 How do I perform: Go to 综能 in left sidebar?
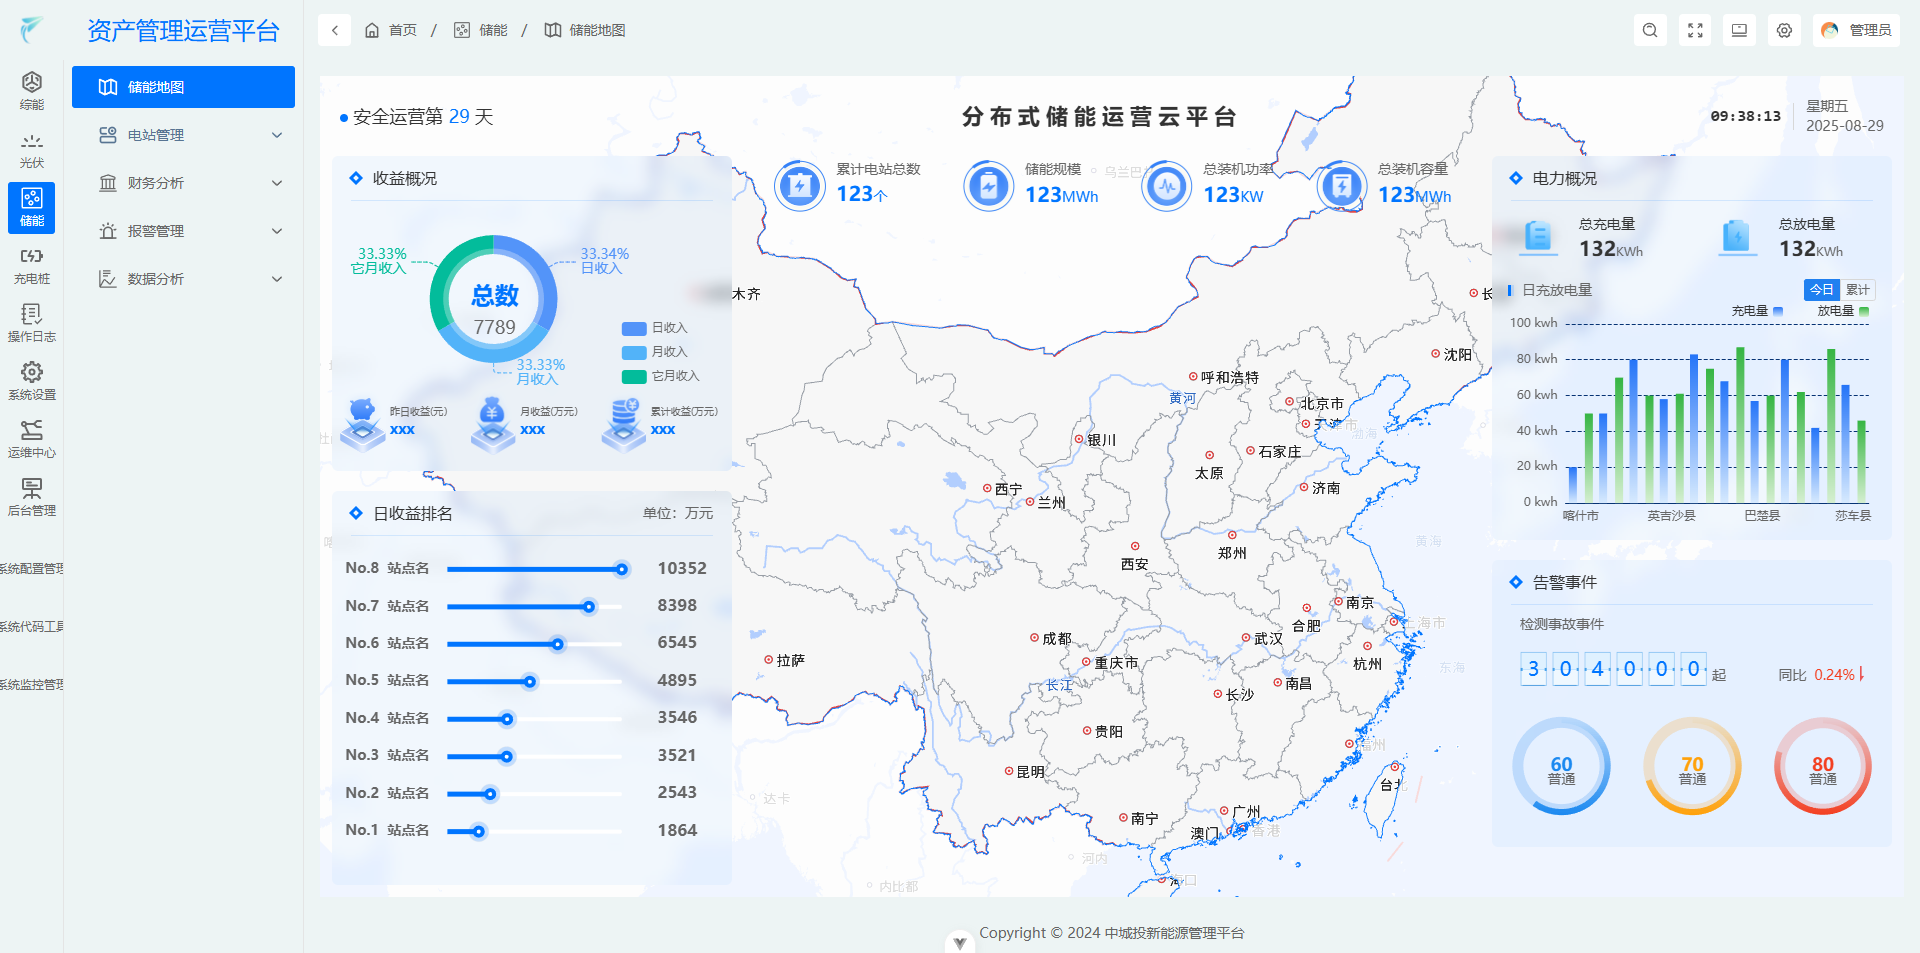pos(32,91)
